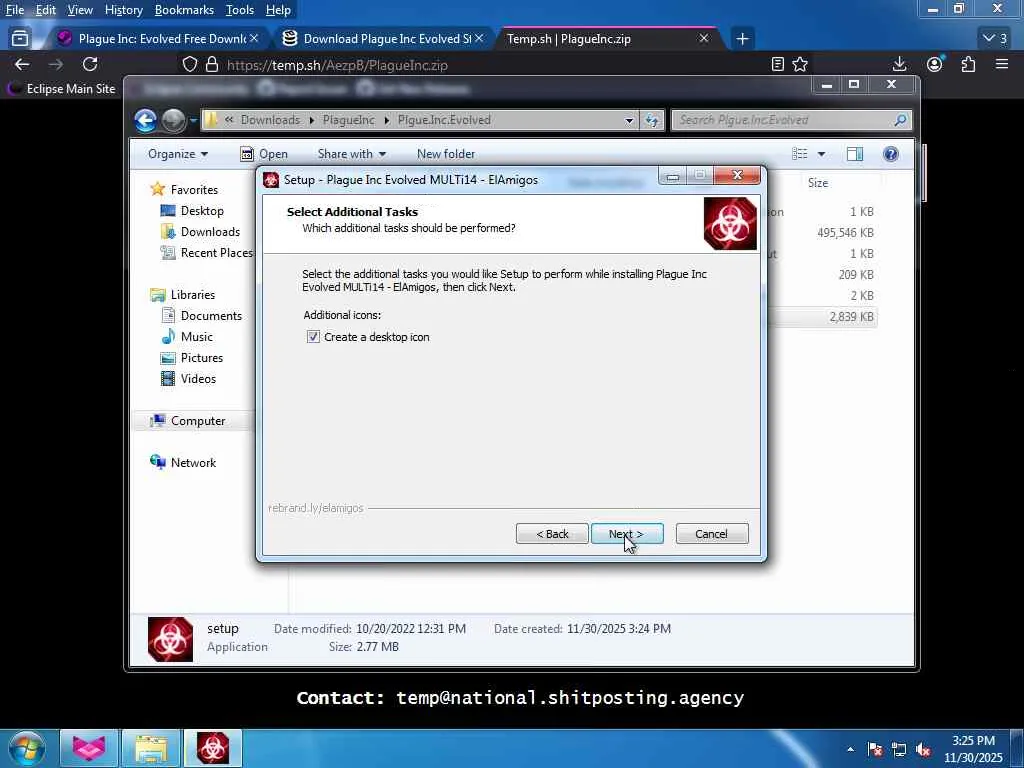Toggle the preview pane icon
Viewport: 1024px width, 768px height.
point(855,154)
